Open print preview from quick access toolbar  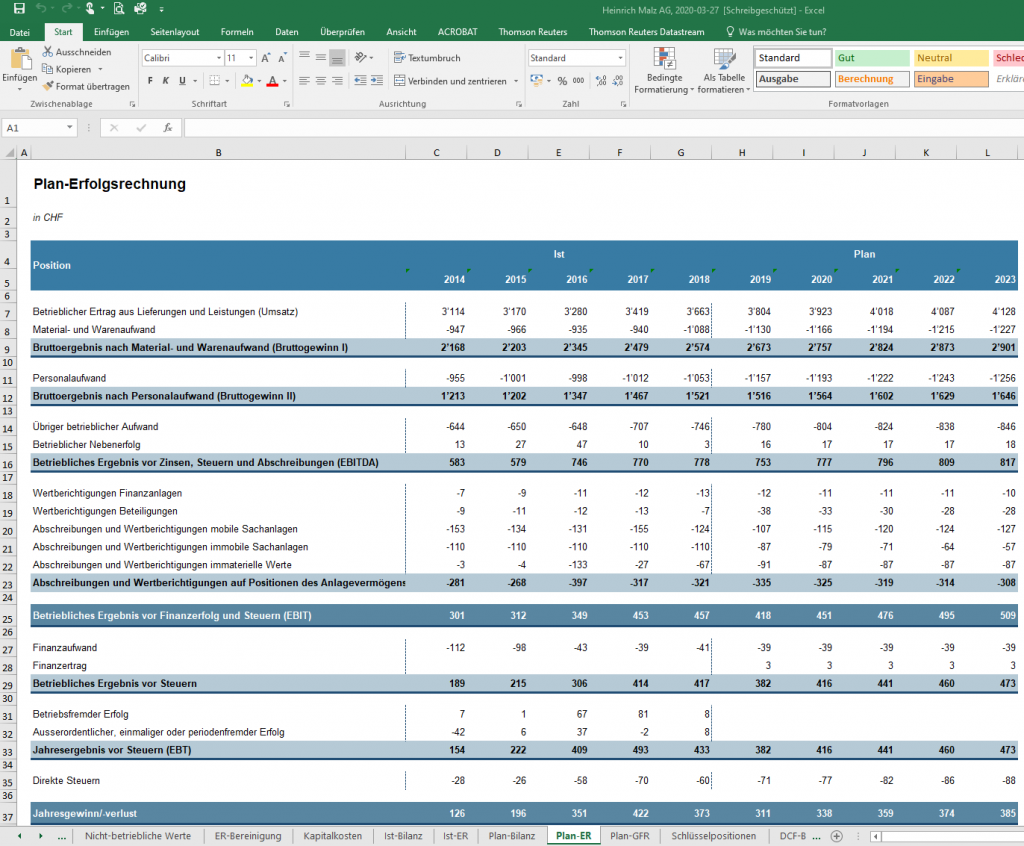119,8
